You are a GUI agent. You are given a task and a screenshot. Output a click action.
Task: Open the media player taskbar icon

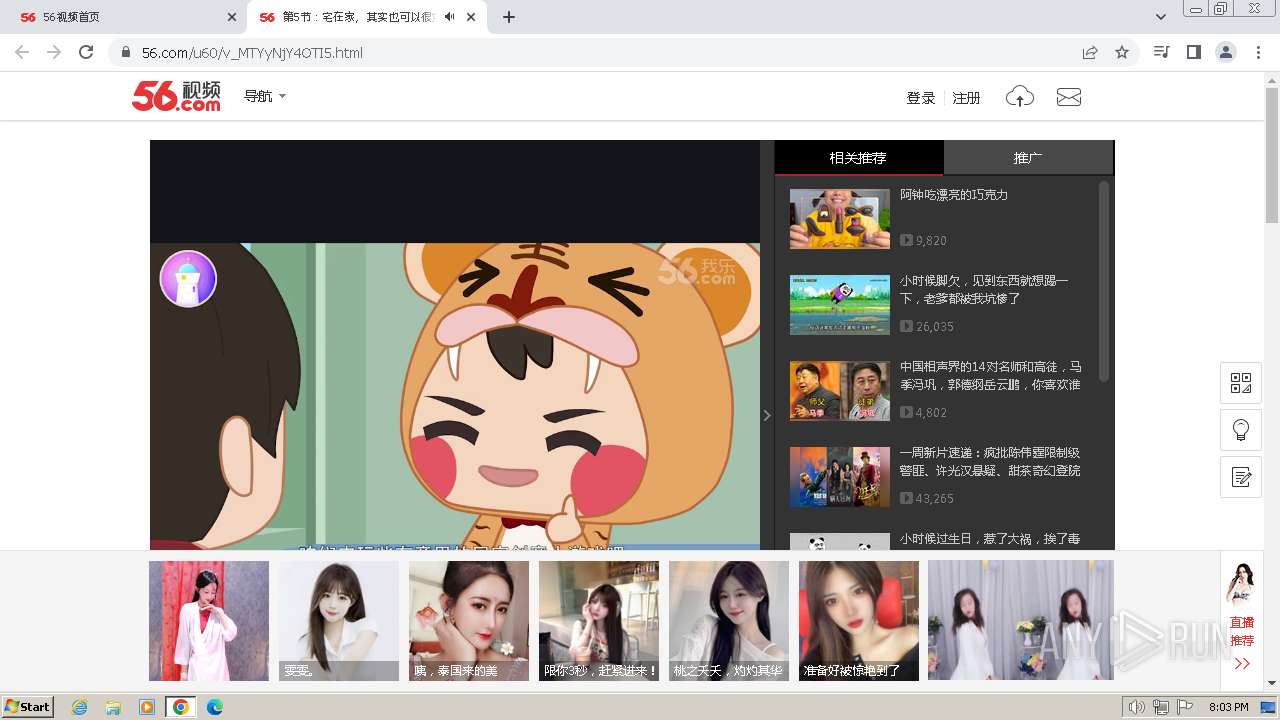(x=147, y=707)
